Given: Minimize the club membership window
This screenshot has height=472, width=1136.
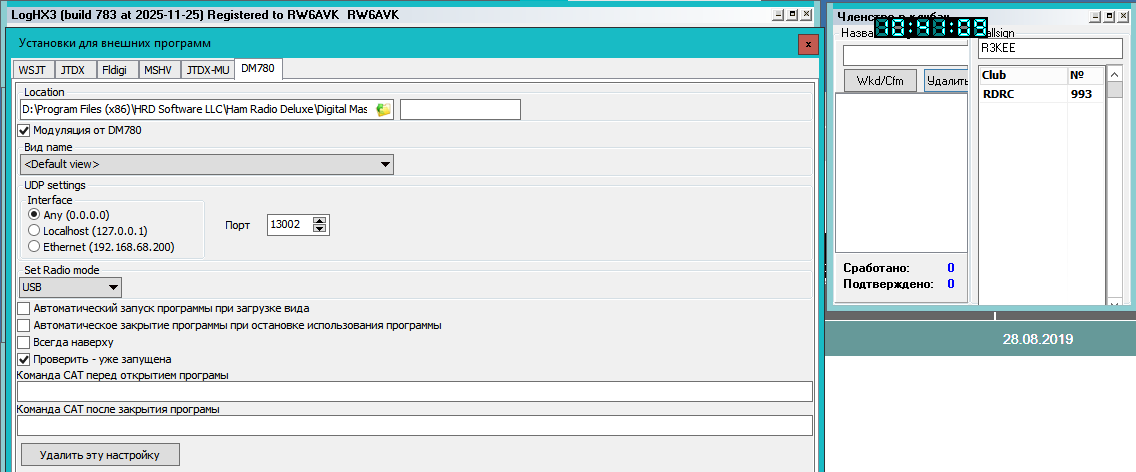Looking at the screenshot, I should tap(1096, 16).
